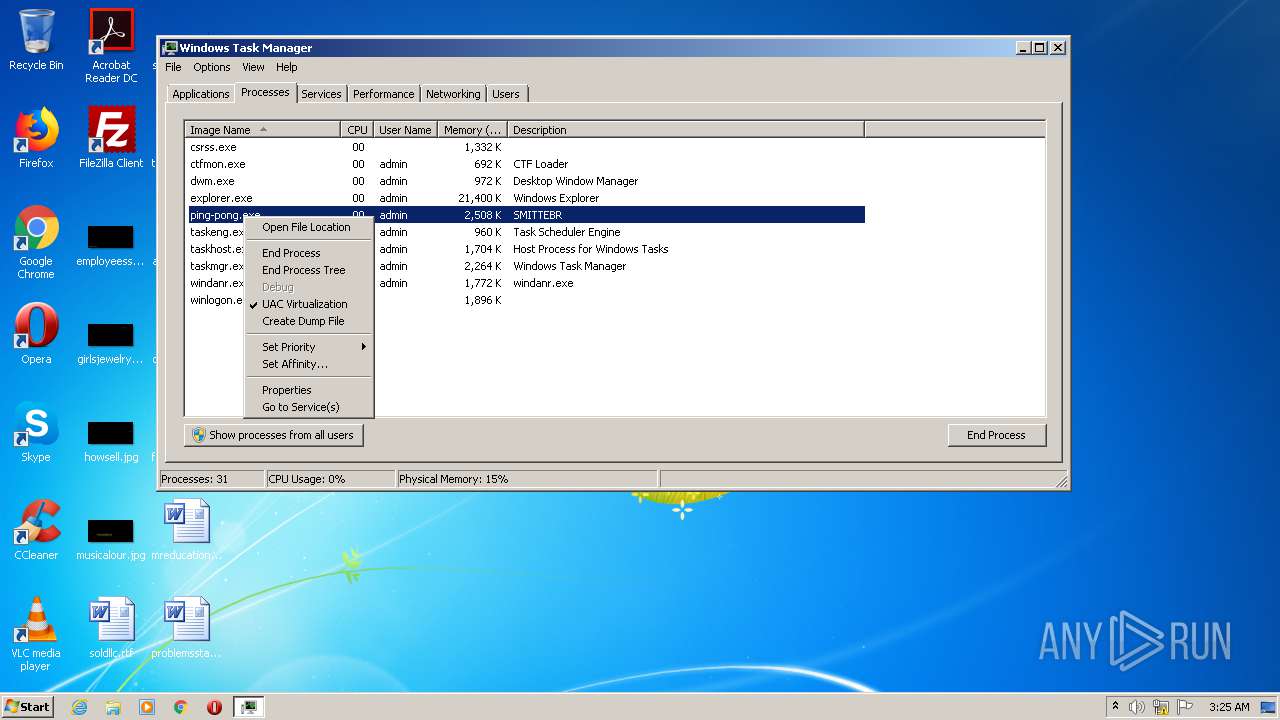Choose Open File Location
Viewport: 1280px width, 720px height.
[x=309, y=227]
